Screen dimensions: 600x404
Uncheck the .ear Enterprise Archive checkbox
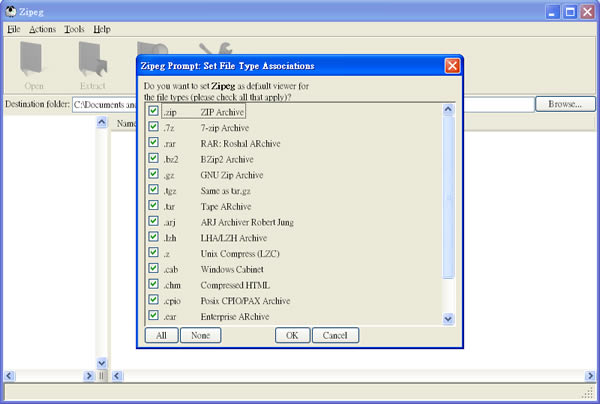(153, 316)
